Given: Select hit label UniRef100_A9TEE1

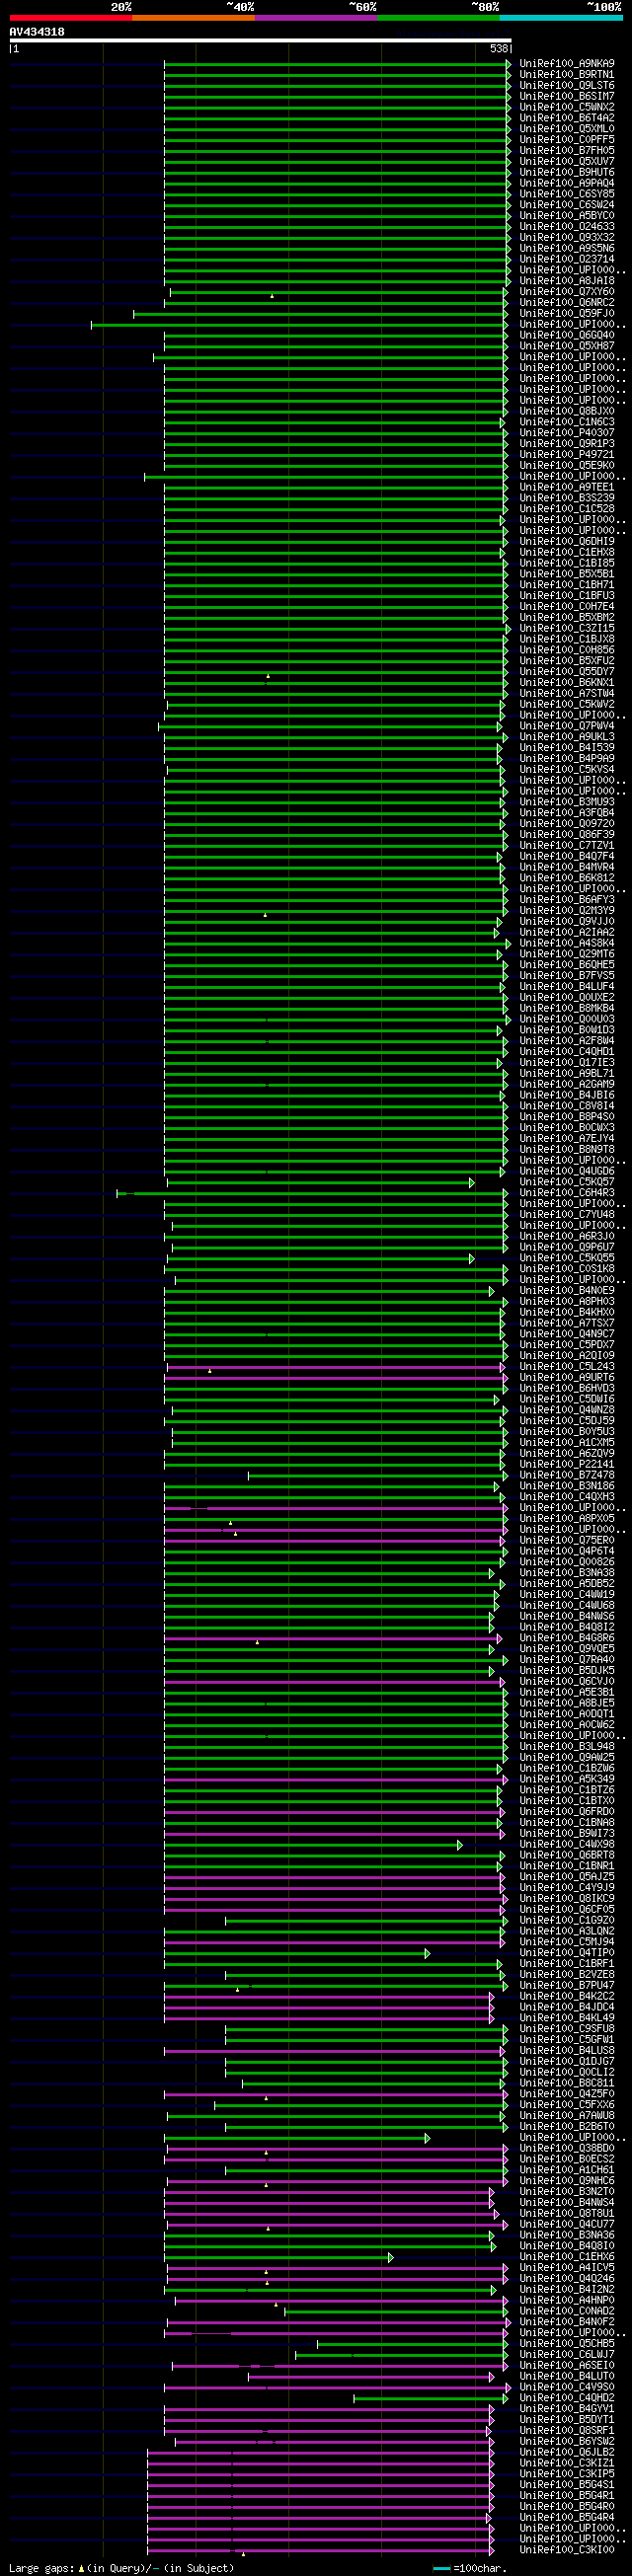Looking at the screenshot, I should click(567, 487).
